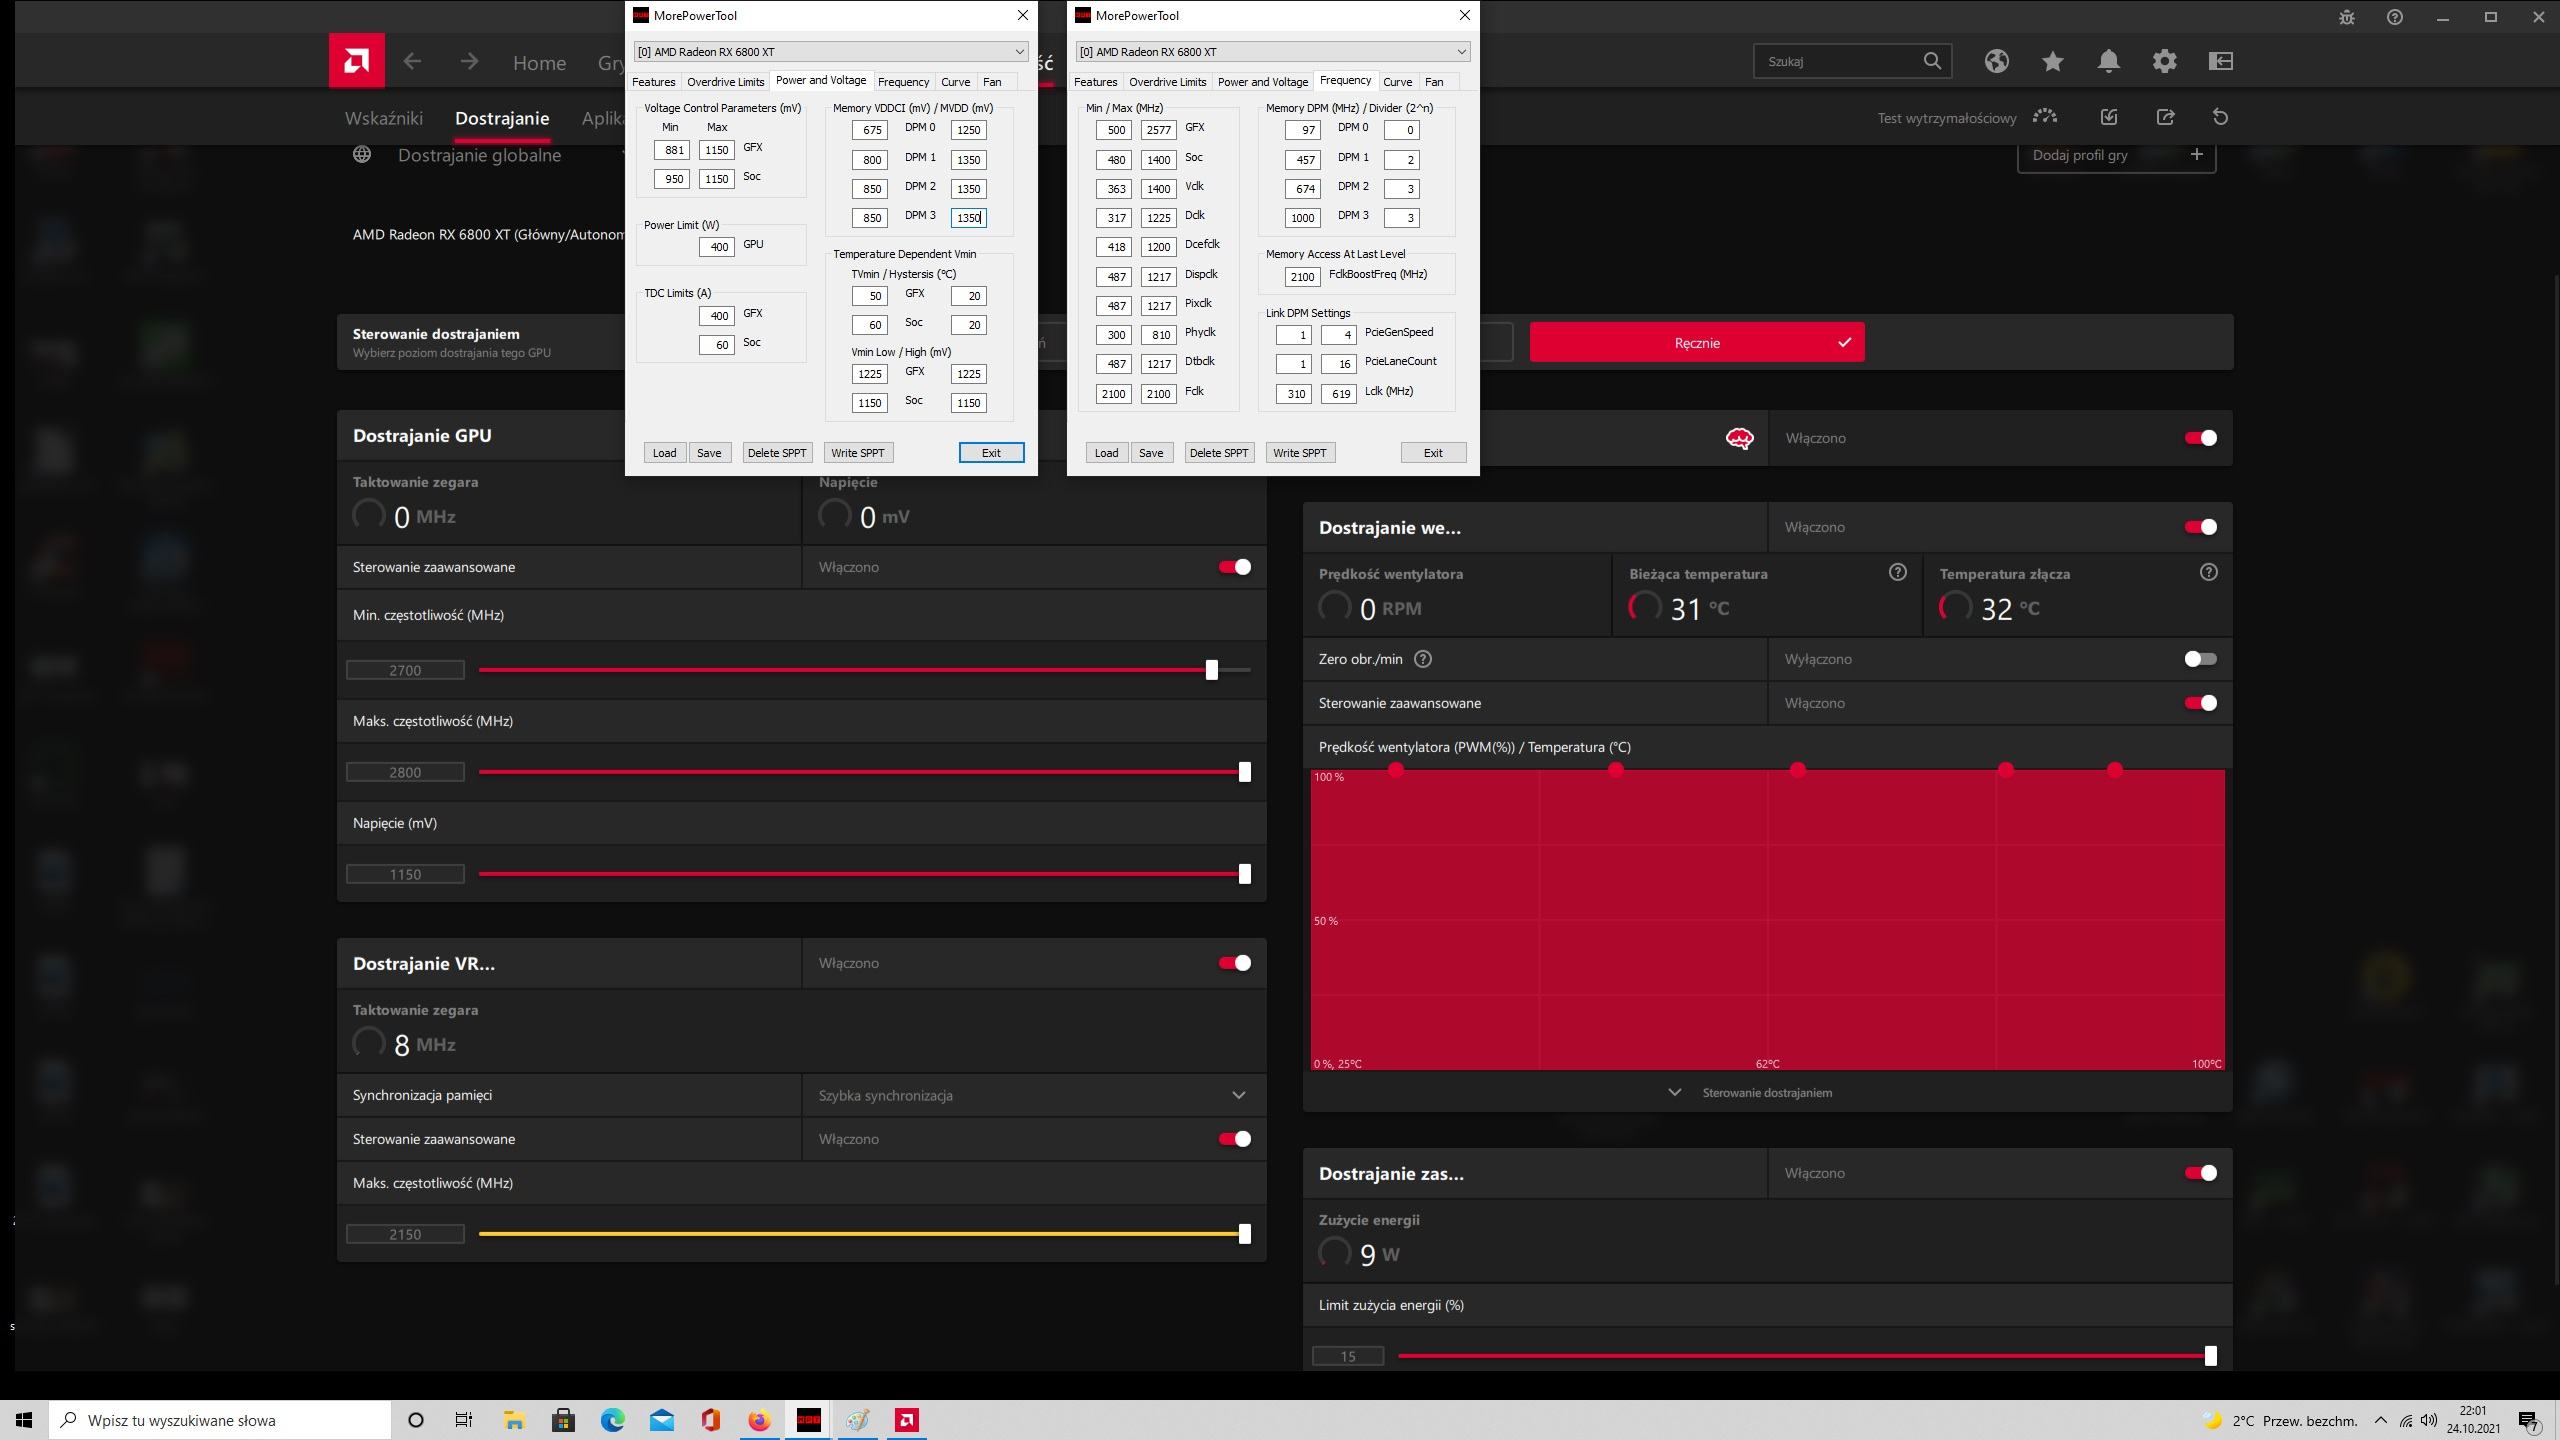Show help for Bieżąca temperatura
2560x1440 pixels.
(1897, 572)
